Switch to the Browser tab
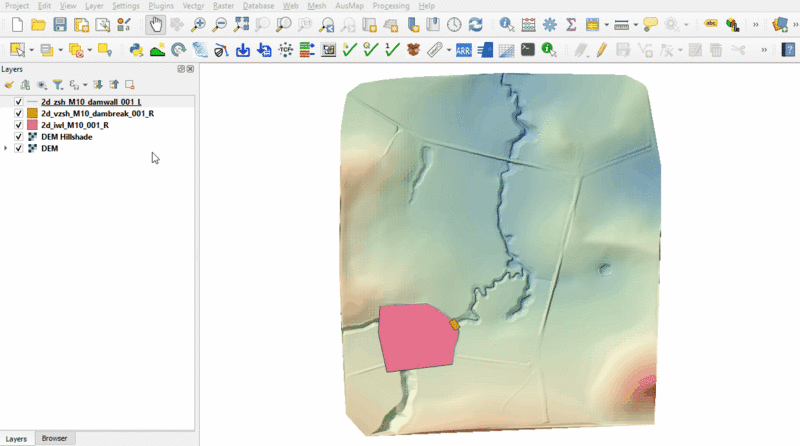Screen dimensions: 800x446 54,439
